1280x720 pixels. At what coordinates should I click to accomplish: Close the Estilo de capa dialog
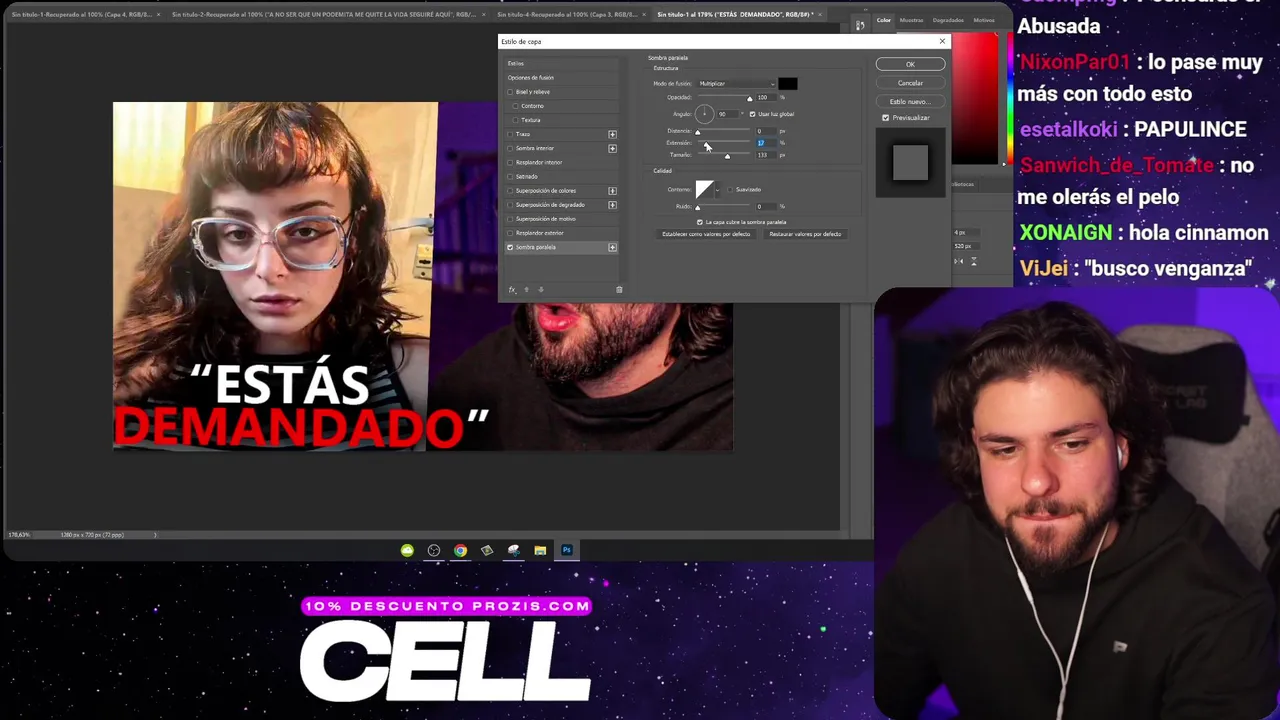click(942, 41)
